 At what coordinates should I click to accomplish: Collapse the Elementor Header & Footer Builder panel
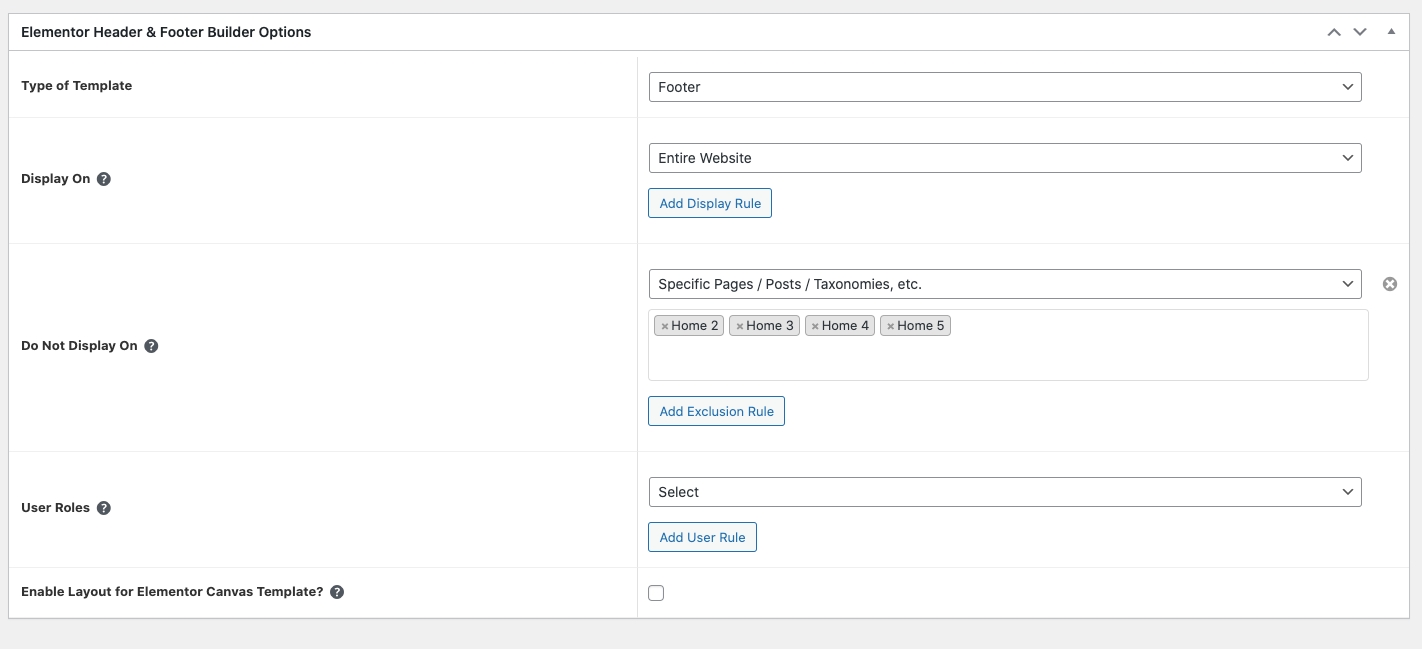(1391, 32)
